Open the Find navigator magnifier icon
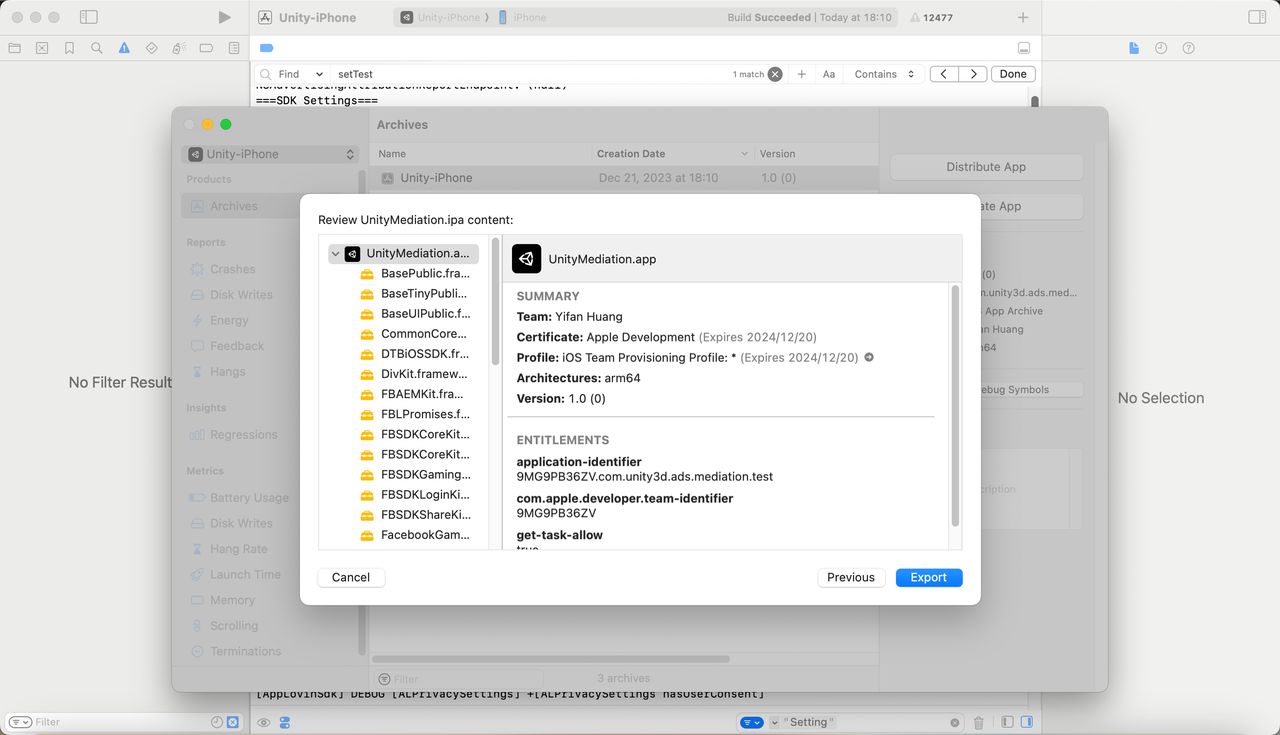1280x735 pixels. [x=97, y=48]
